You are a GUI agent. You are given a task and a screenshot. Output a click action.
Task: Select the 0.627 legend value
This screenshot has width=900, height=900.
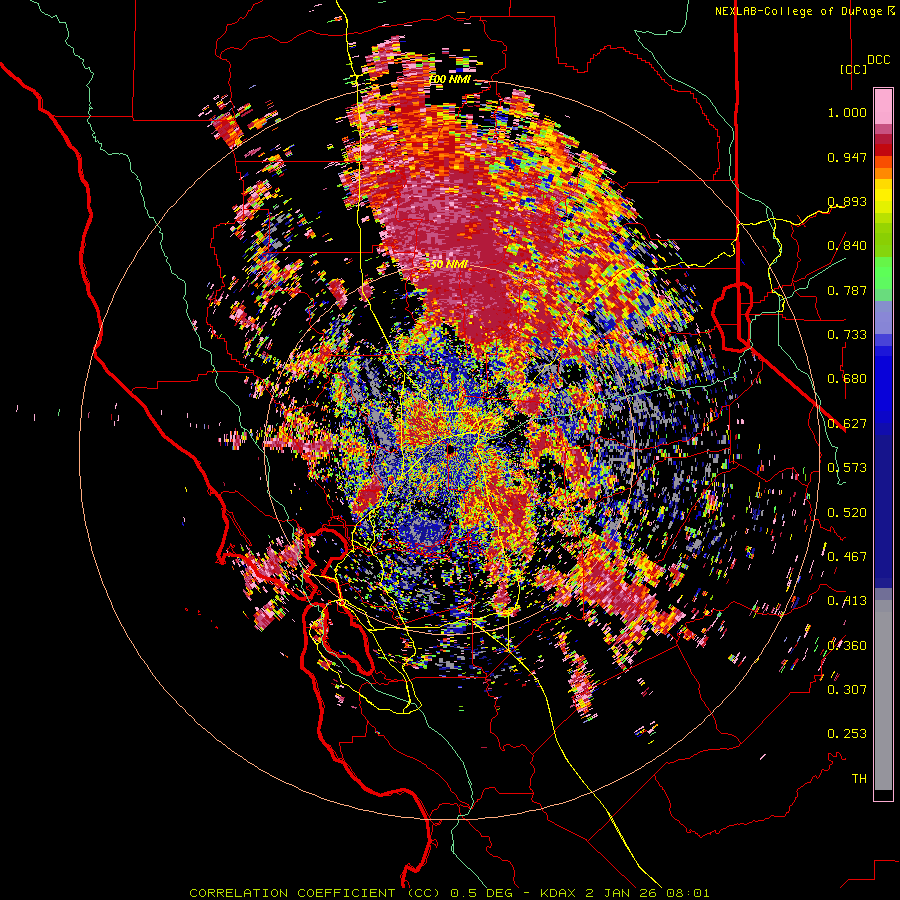coord(847,424)
